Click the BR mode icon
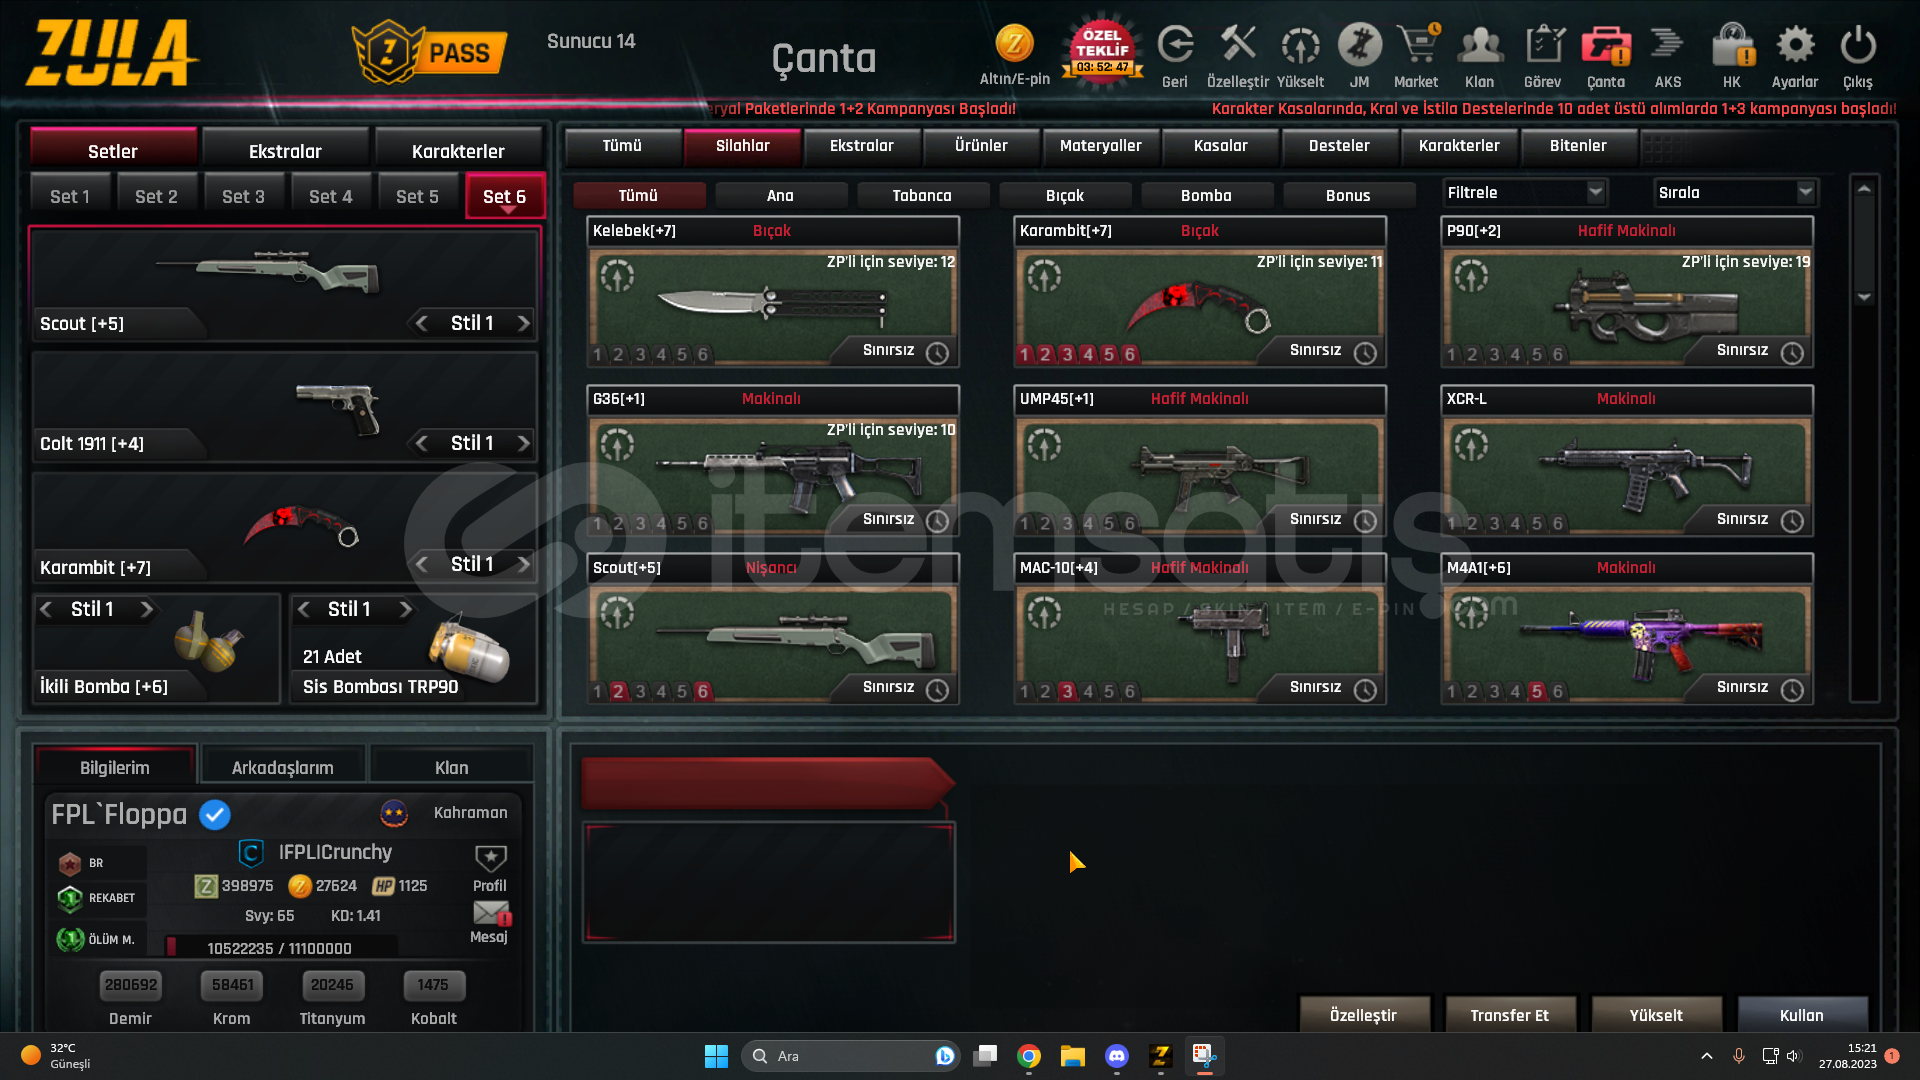This screenshot has height=1080, width=1920. point(70,863)
